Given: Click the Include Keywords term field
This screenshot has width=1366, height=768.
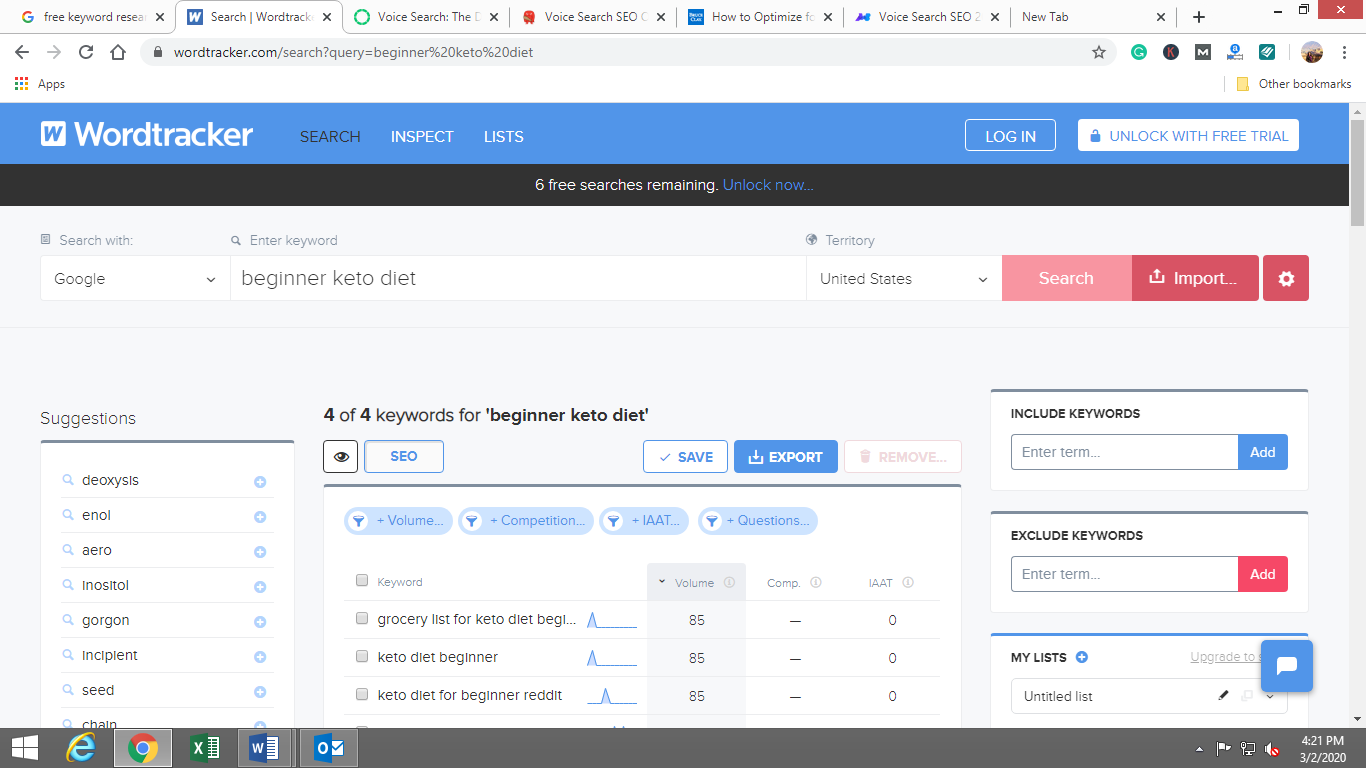Looking at the screenshot, I should (1124, 452).
